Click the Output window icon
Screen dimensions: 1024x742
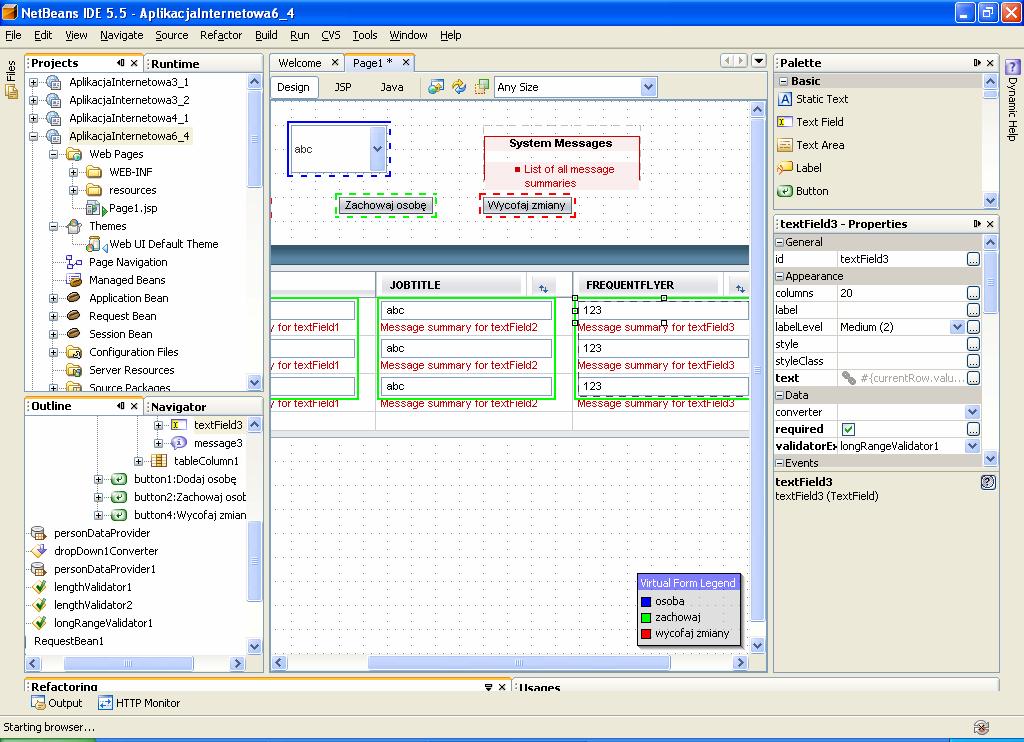point(39,703)
